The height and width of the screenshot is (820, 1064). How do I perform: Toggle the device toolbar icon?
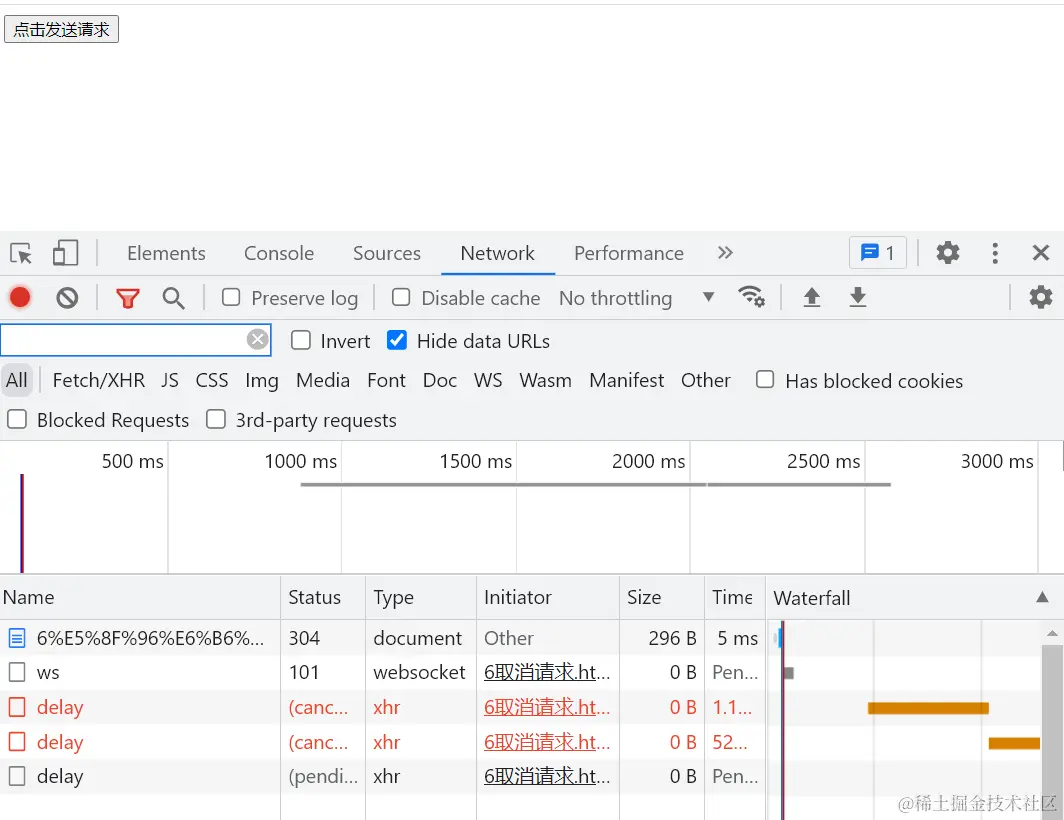66,253
